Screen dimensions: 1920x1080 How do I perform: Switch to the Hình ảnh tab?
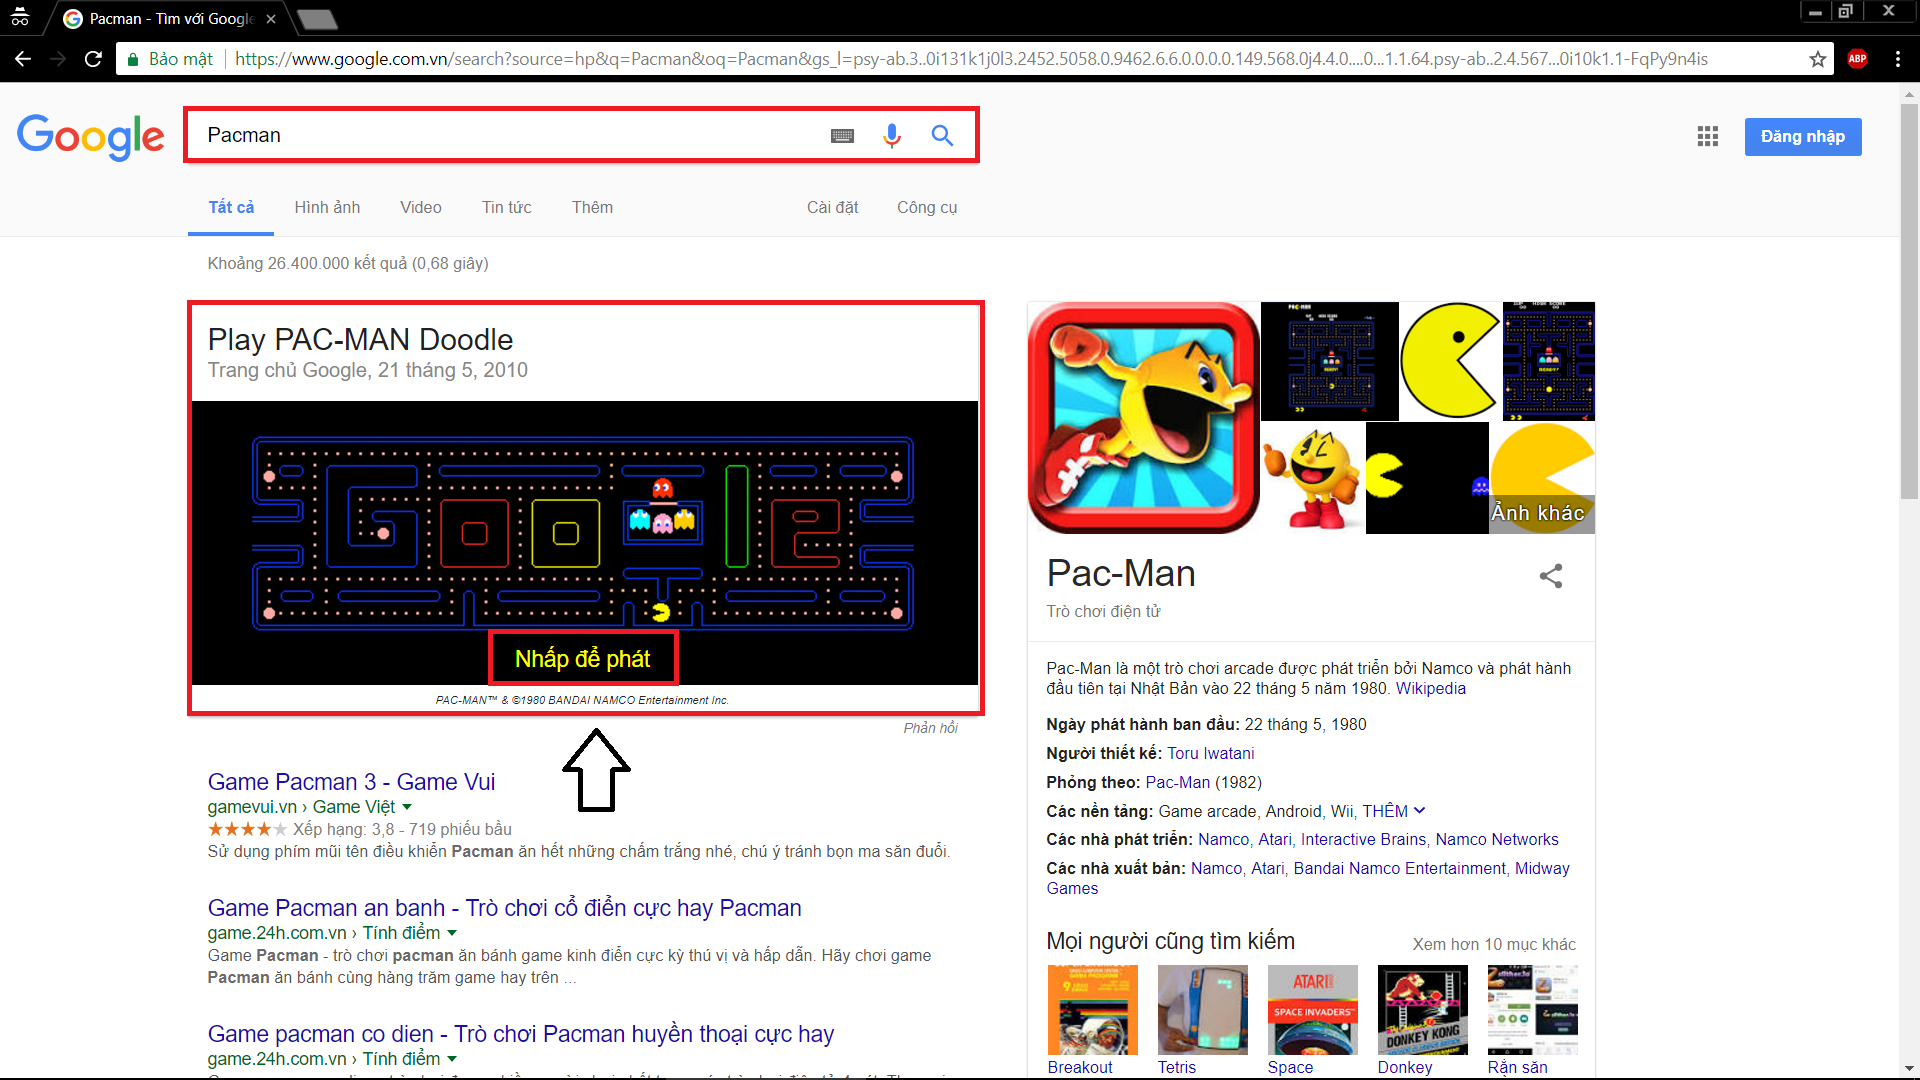click(326, 207)
